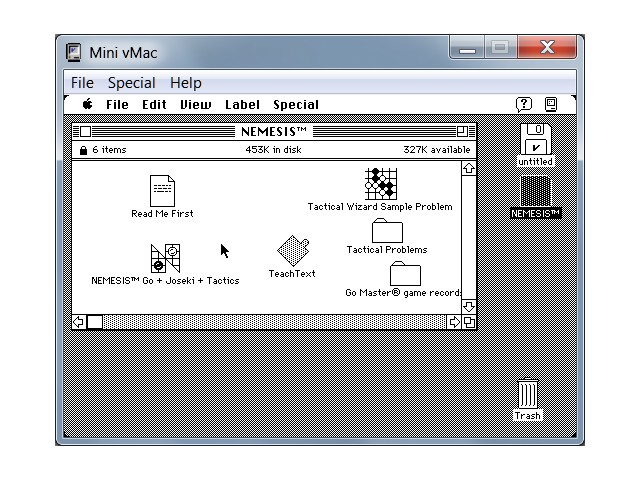
Task: Open Mini vMac's File menu
Action: point(82,83)
